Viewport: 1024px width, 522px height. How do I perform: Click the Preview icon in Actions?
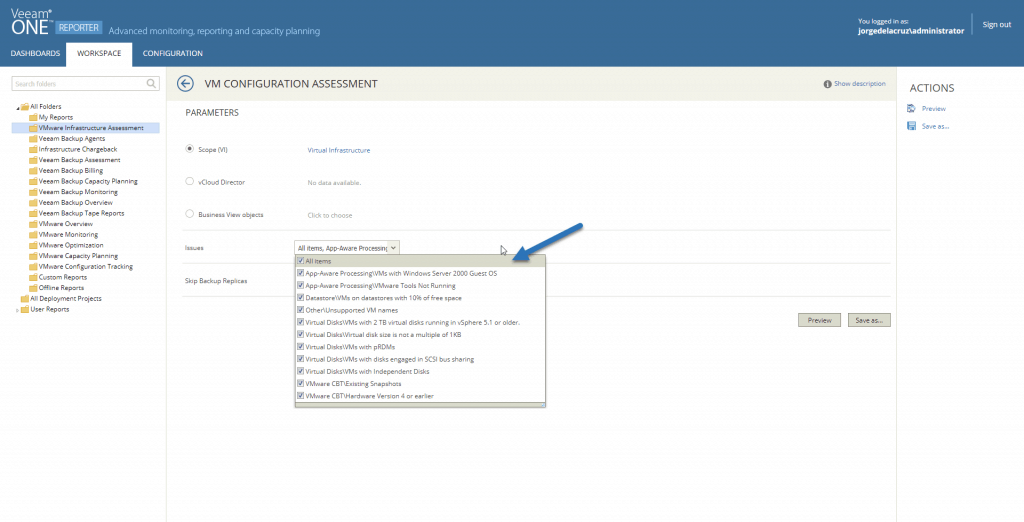(912, 108)
